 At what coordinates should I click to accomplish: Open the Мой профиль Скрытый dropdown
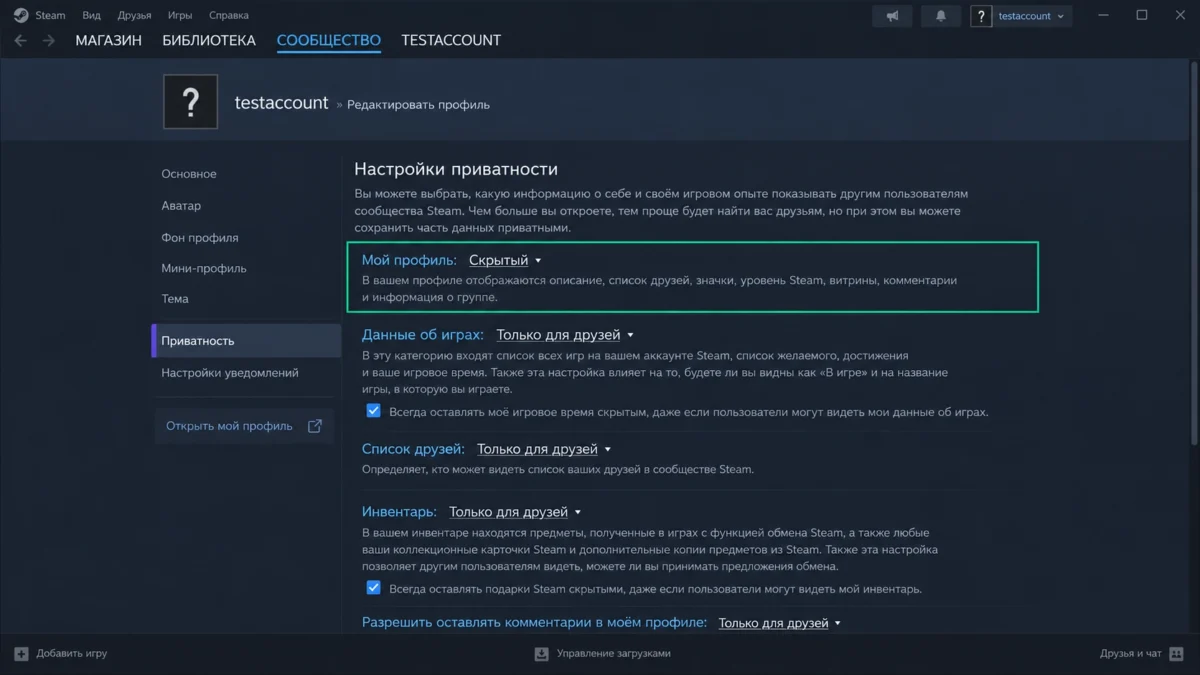pyautogui.click(x=505, y=260)
